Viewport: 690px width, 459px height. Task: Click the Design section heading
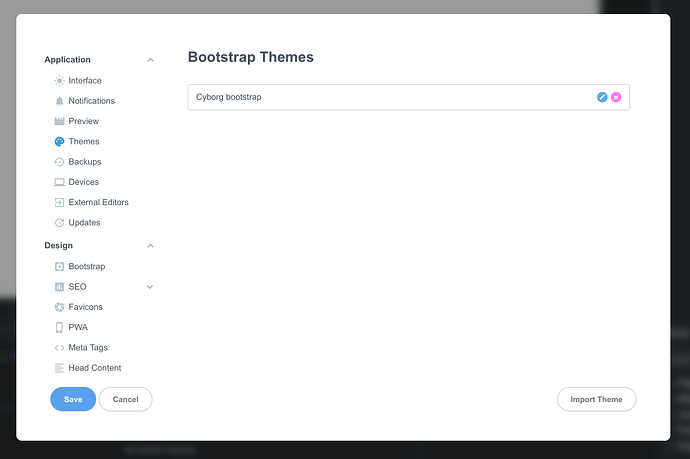59,246
